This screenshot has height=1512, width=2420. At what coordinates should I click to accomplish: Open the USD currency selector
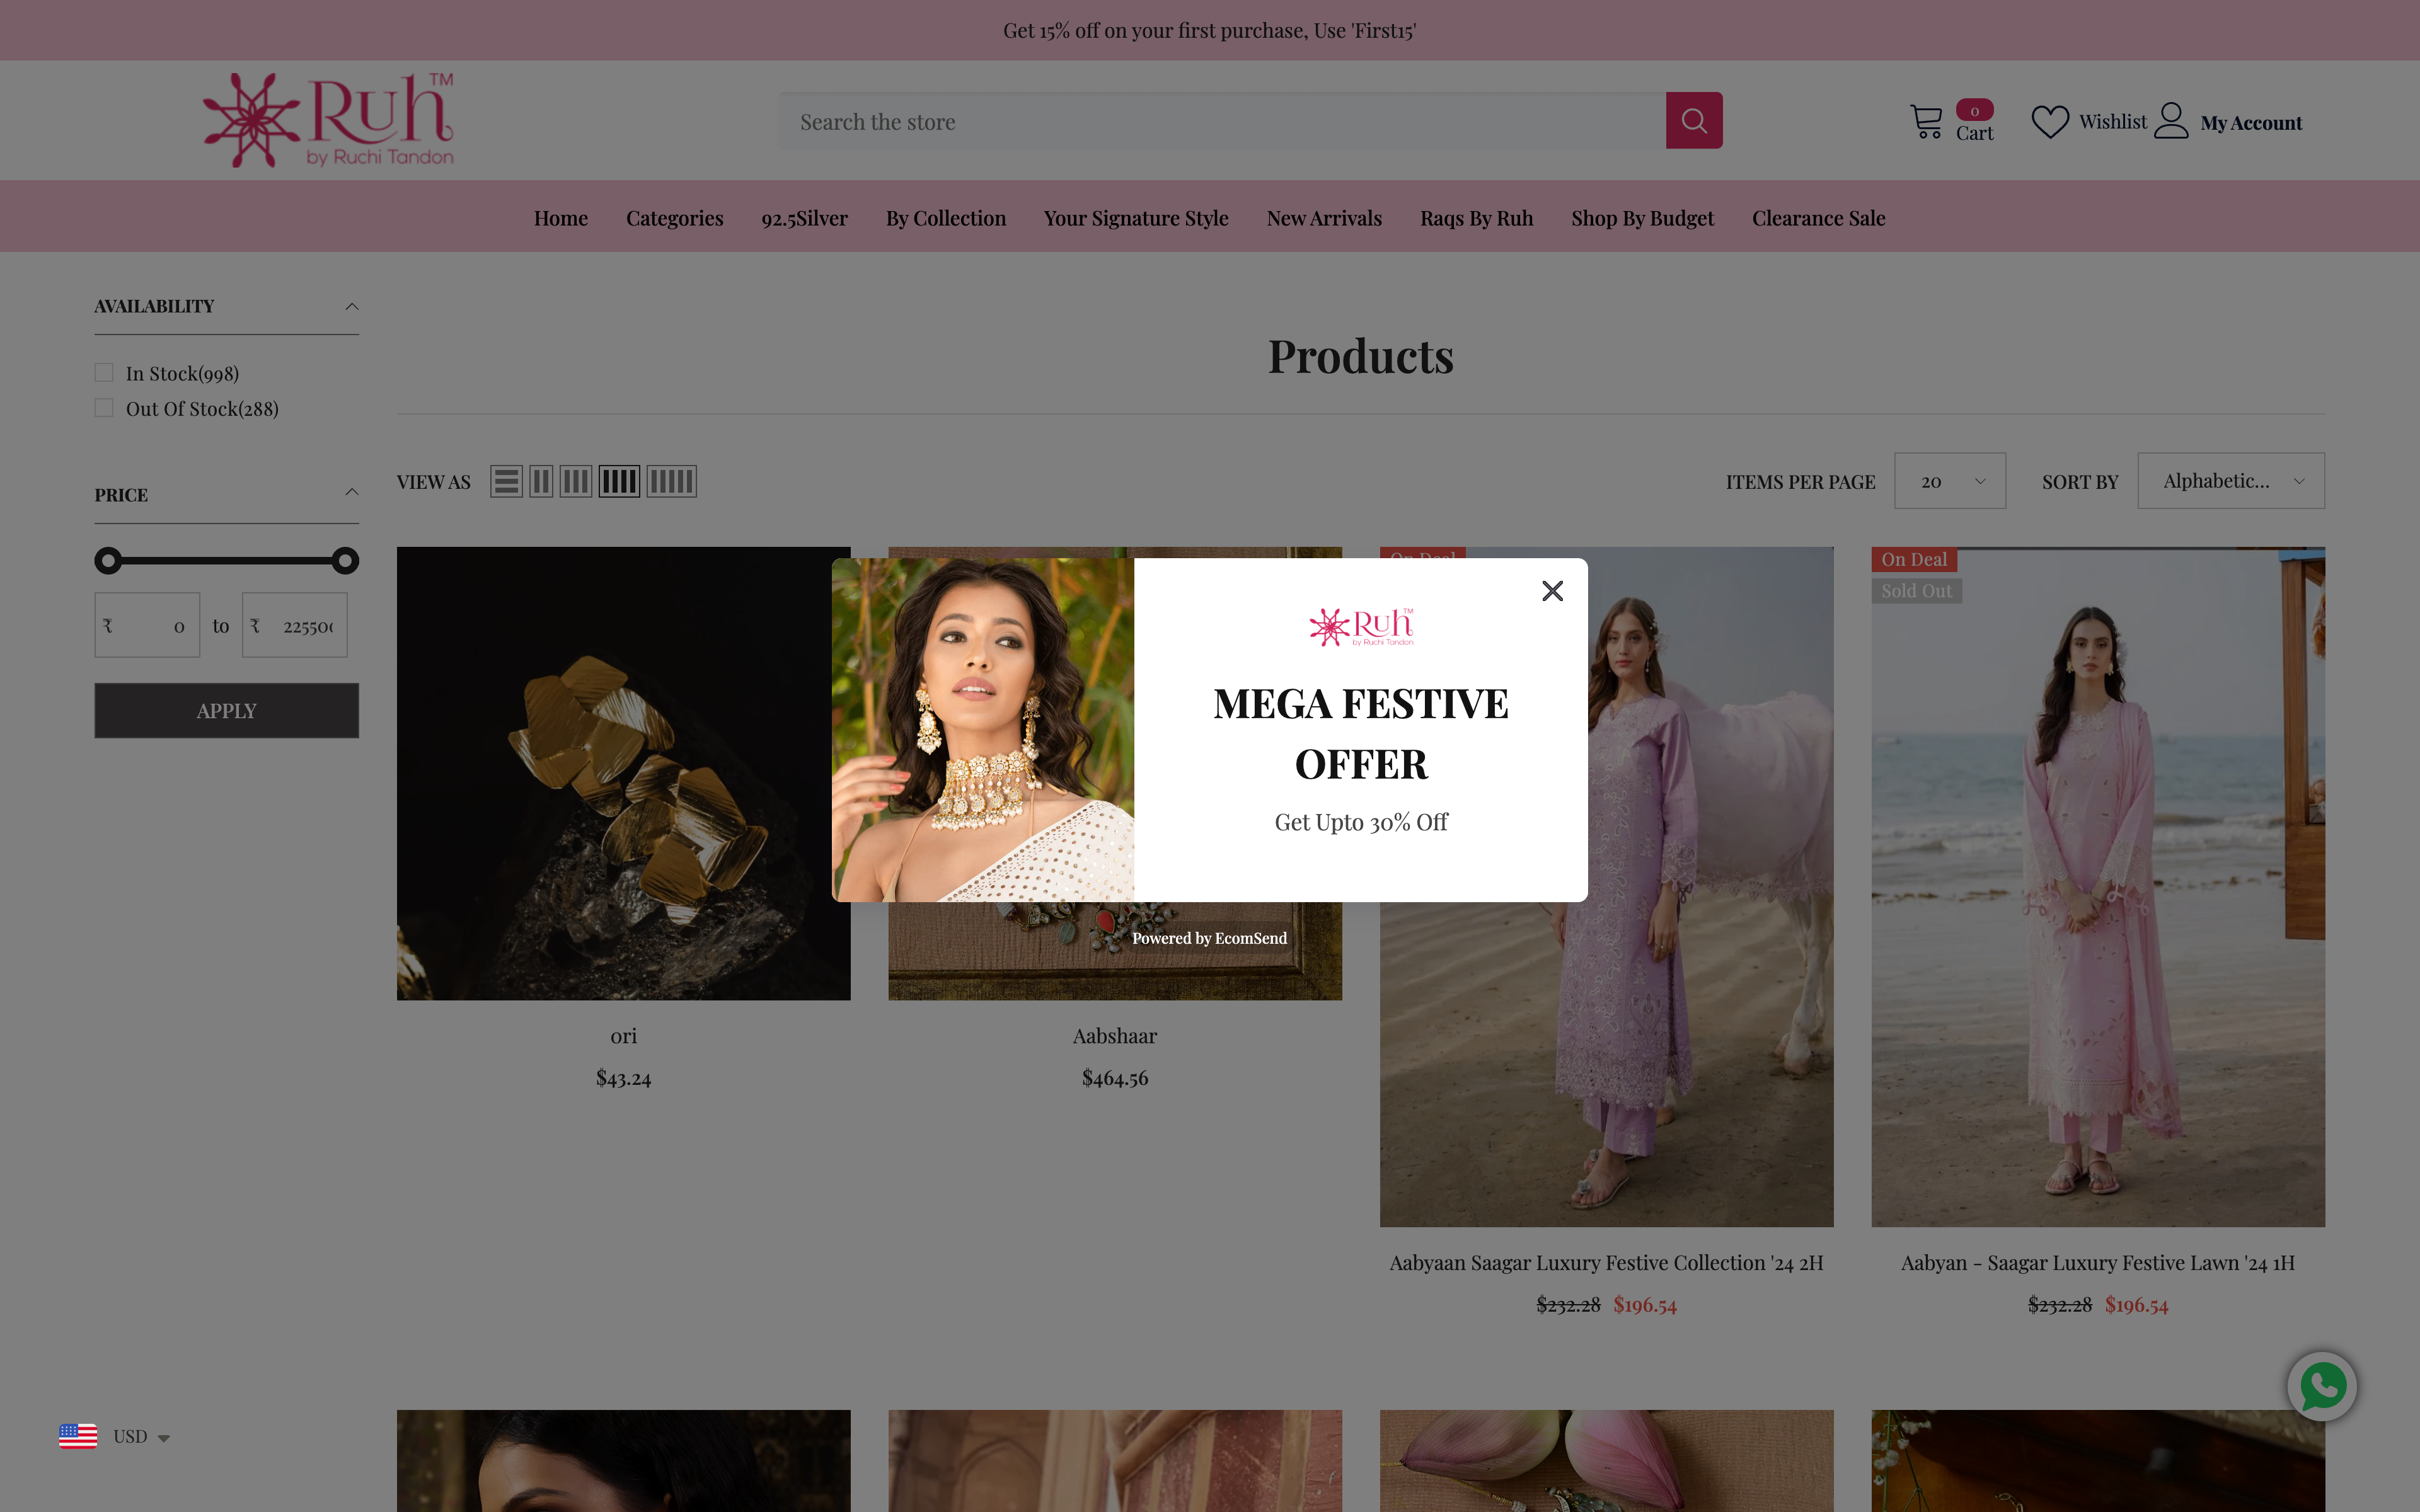pos(141,1436)
